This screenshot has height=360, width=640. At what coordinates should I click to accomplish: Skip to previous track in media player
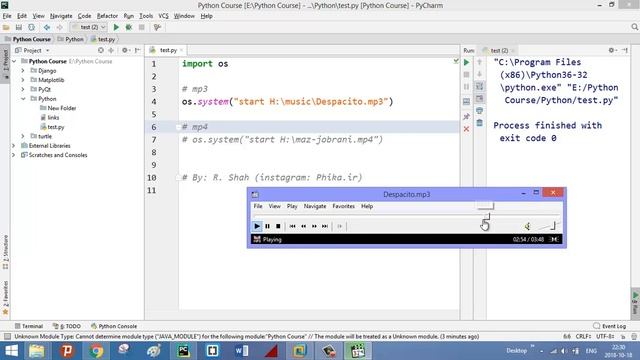click(292, 226)
